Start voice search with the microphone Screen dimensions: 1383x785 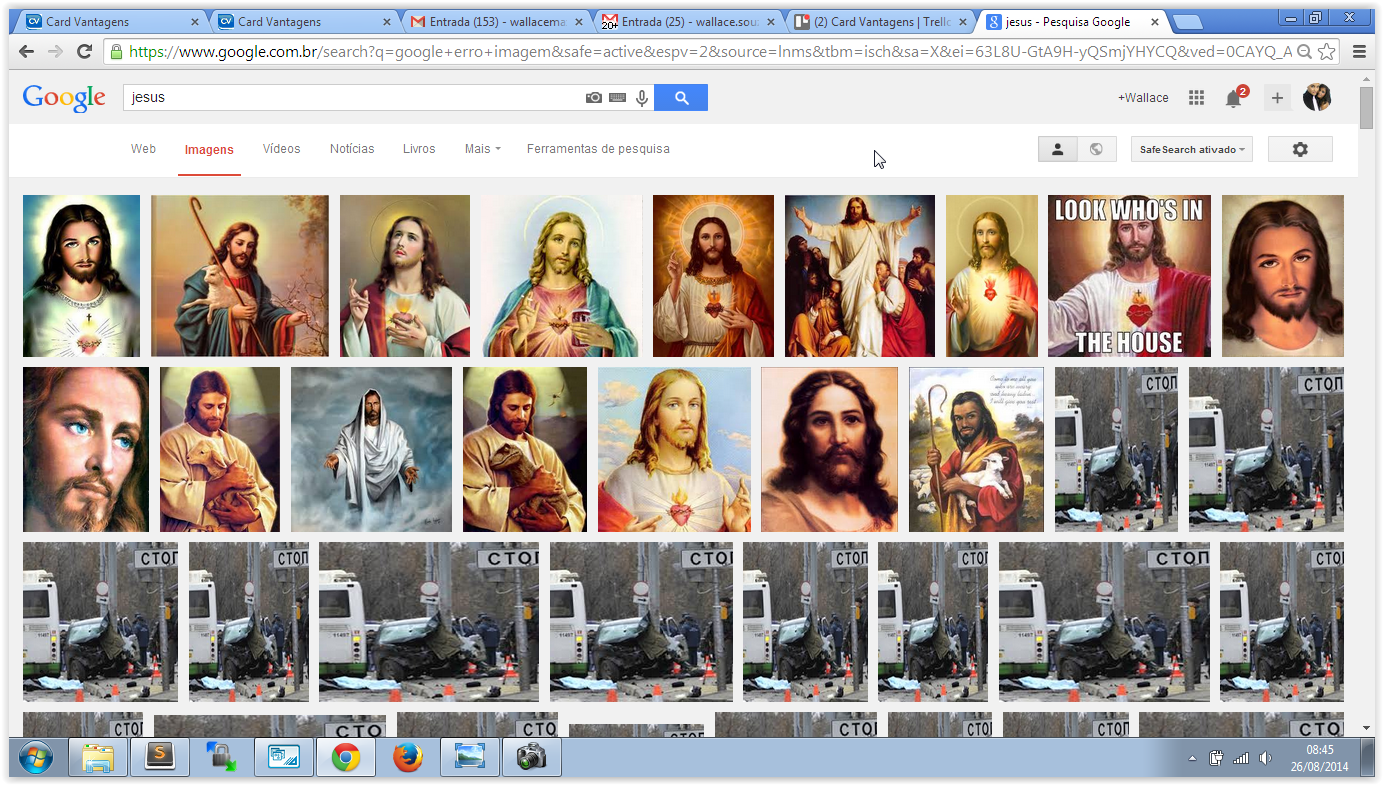coord(641,97)
